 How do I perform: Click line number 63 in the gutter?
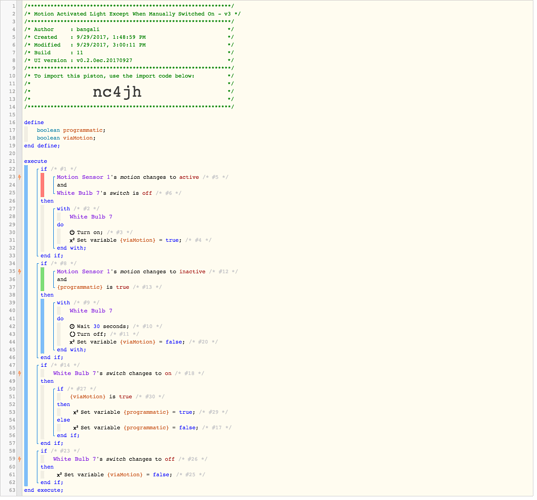tap(12, 490)
